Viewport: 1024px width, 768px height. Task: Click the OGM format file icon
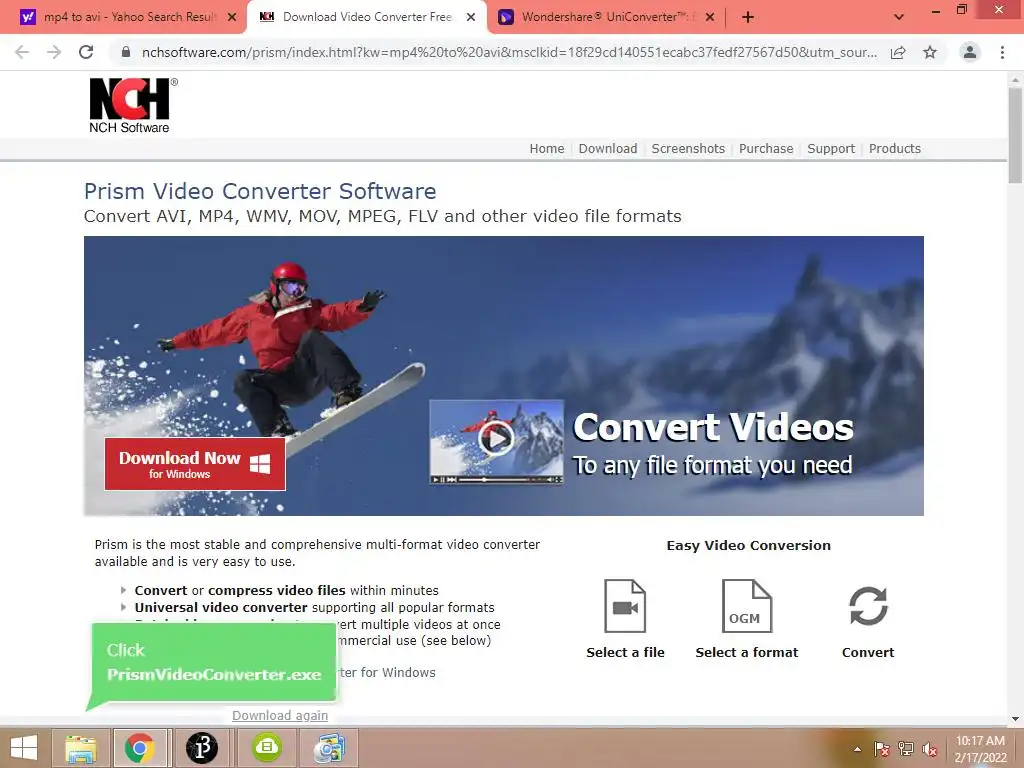click(x=746, y=605)
